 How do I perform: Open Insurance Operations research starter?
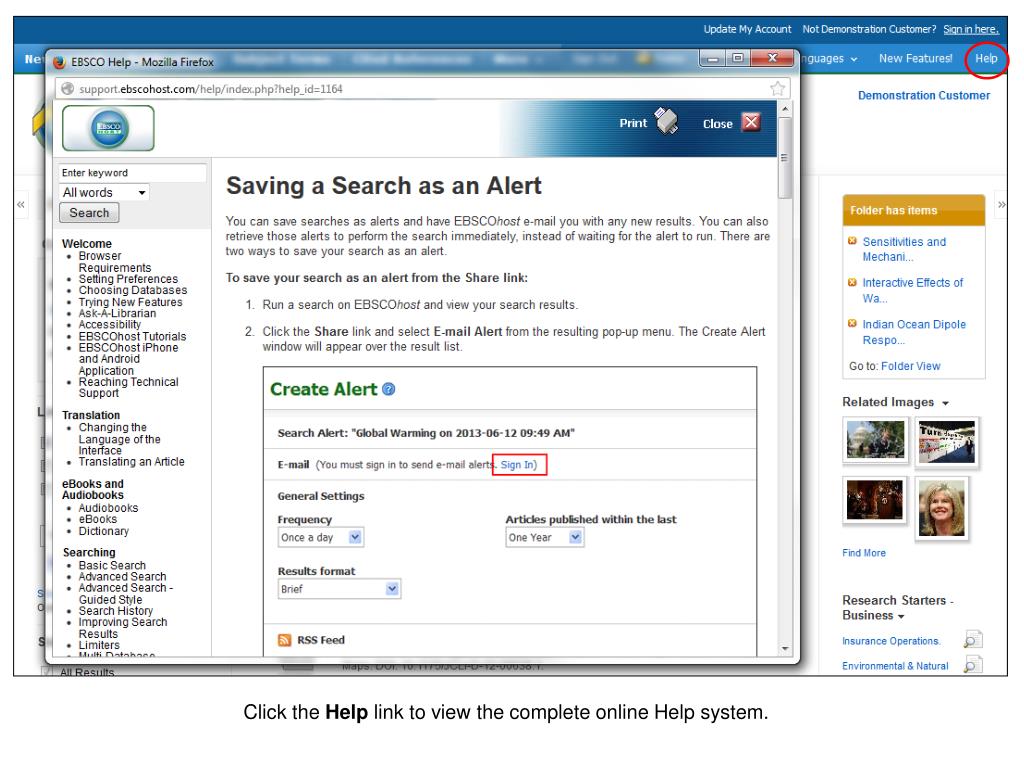[x=891, y=641]
